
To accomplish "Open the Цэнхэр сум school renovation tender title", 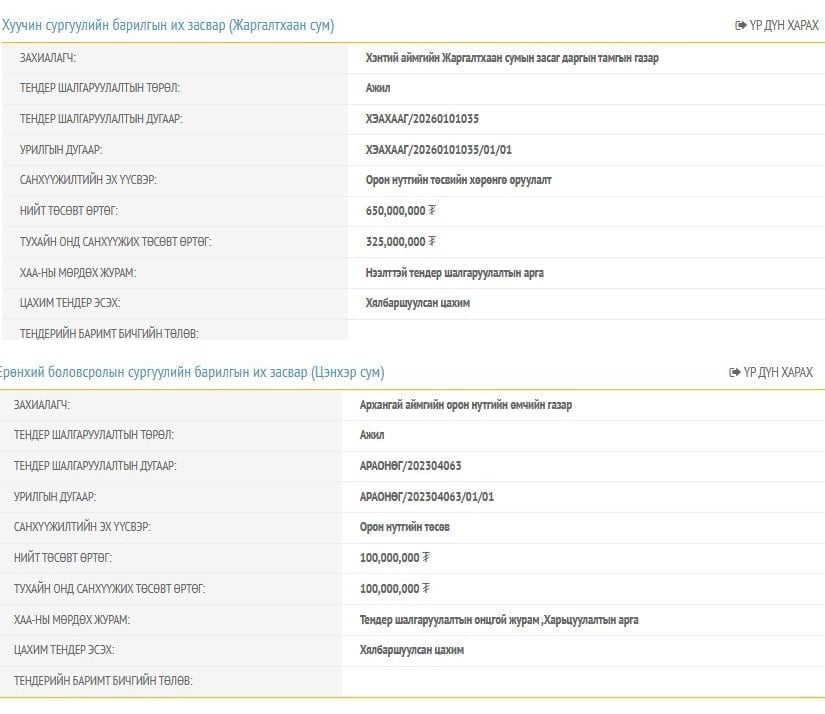I will tap(192, 373).
